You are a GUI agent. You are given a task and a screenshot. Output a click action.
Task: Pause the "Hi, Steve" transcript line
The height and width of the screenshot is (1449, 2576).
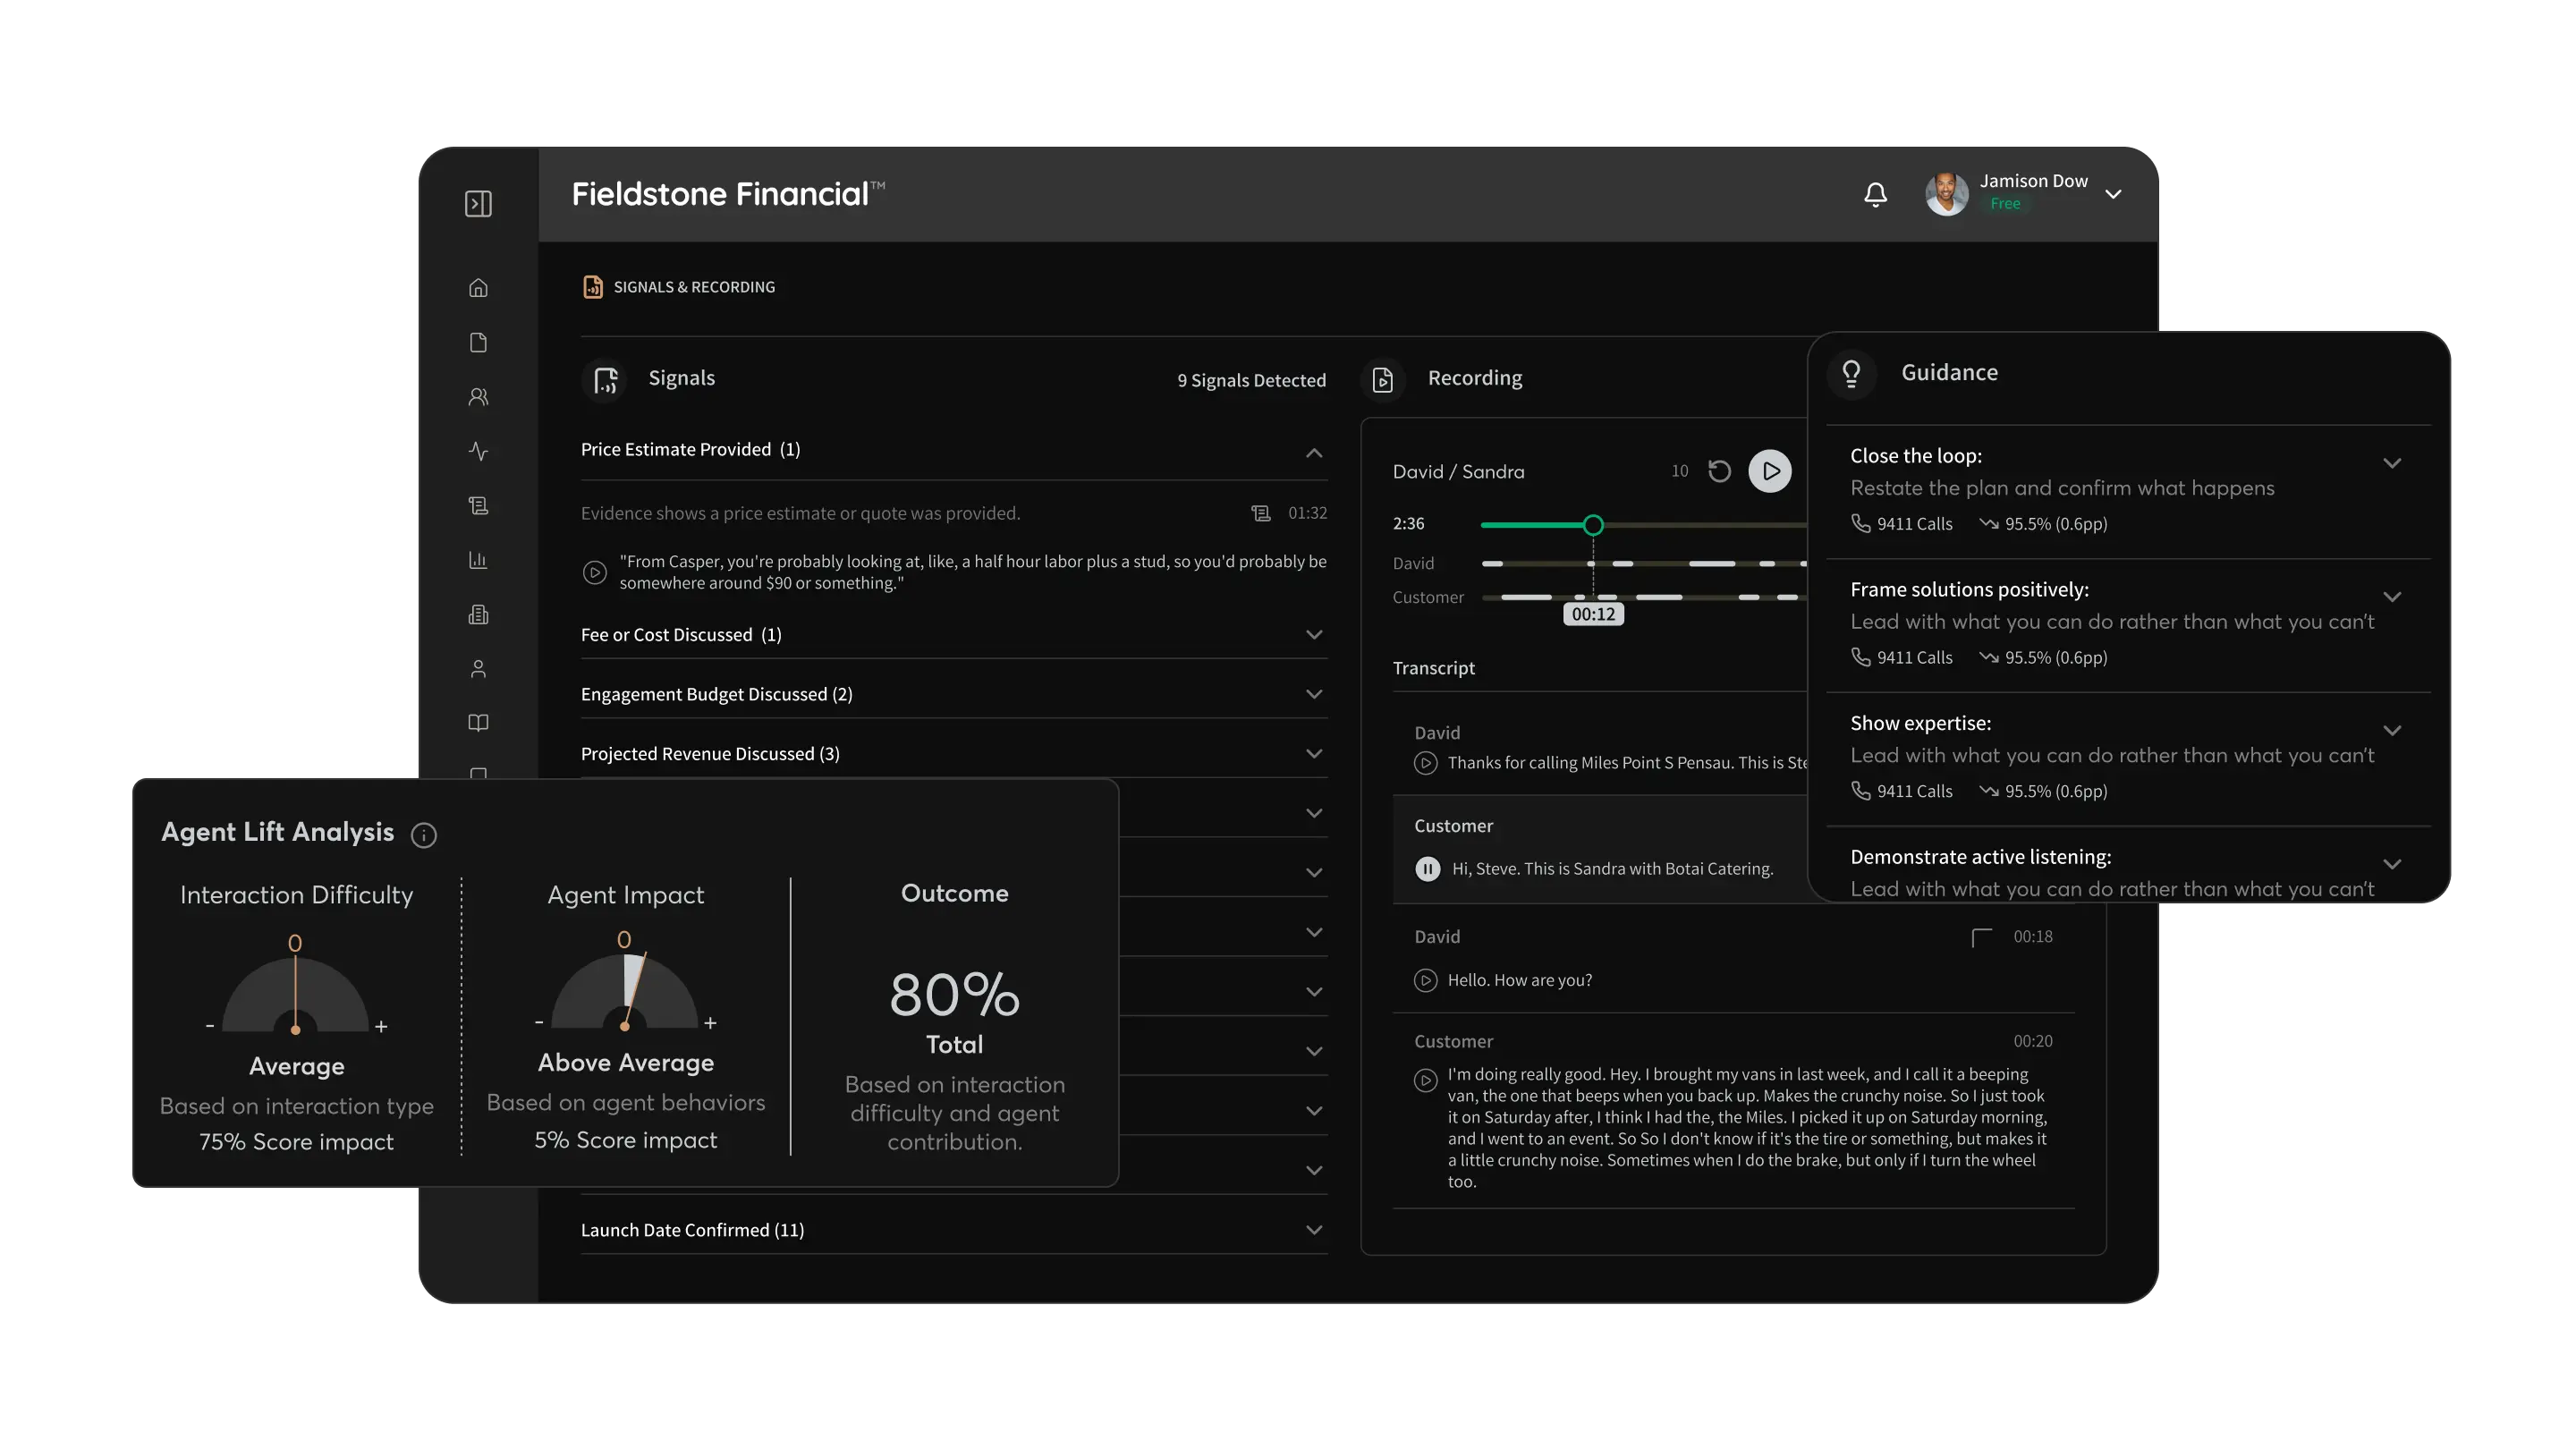coord(1428,869)
